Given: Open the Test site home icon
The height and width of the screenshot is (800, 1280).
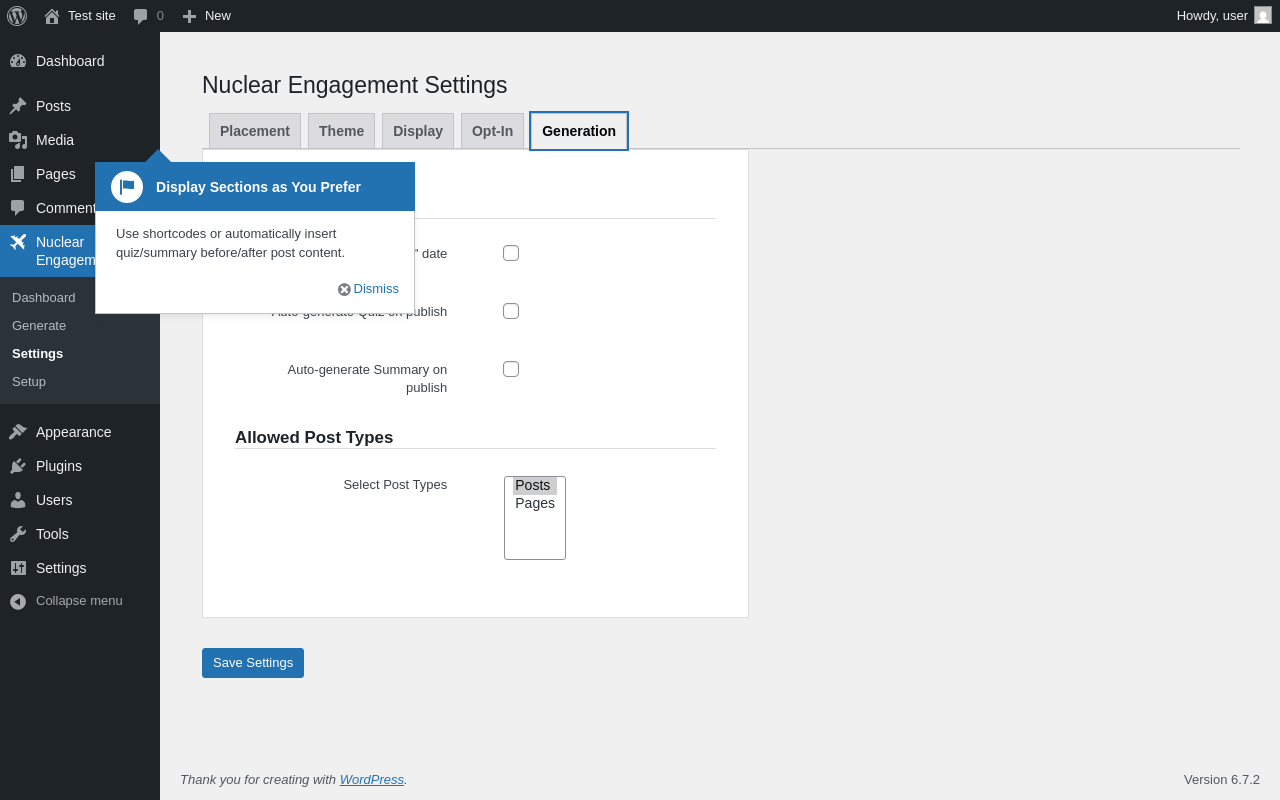Looking at the screenshot, I should coord(52,16).
